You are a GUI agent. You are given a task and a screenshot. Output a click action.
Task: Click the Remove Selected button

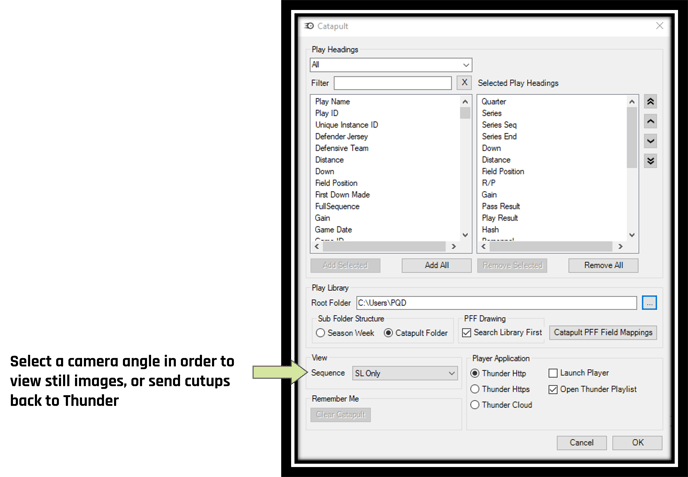[x=512, y=265]
